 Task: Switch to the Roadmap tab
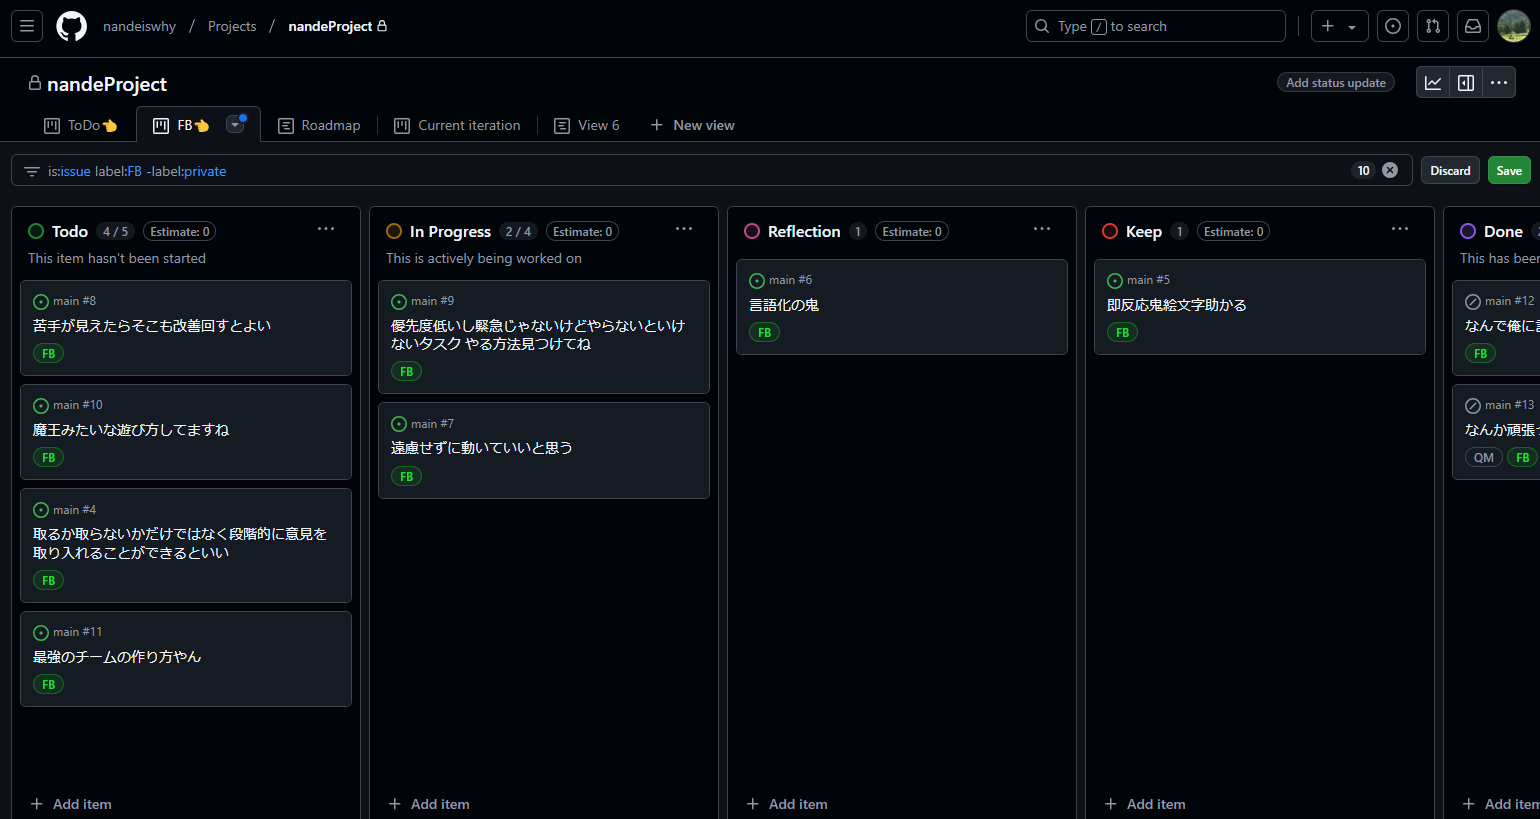319,125
